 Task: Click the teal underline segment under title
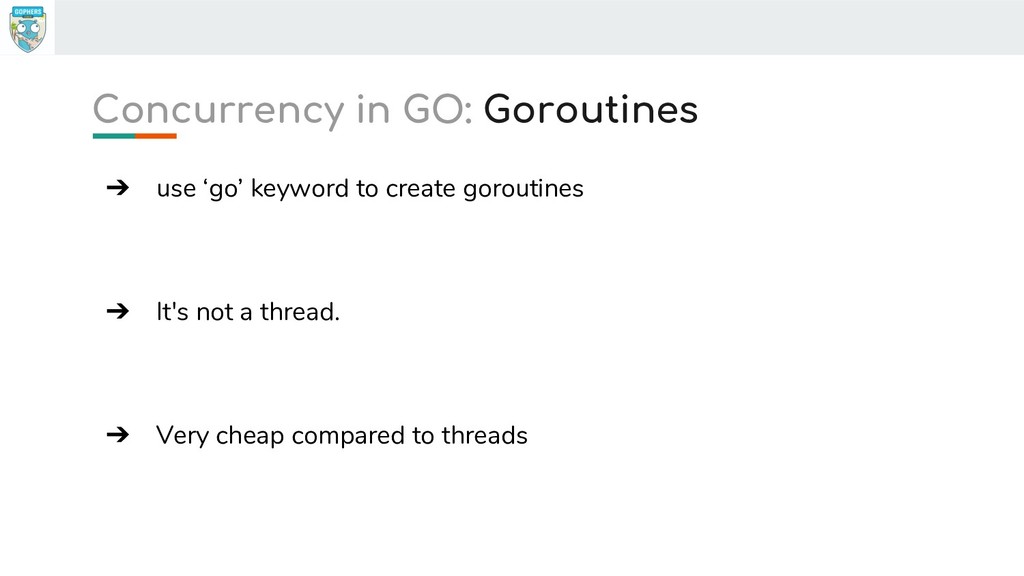point(114,136)
